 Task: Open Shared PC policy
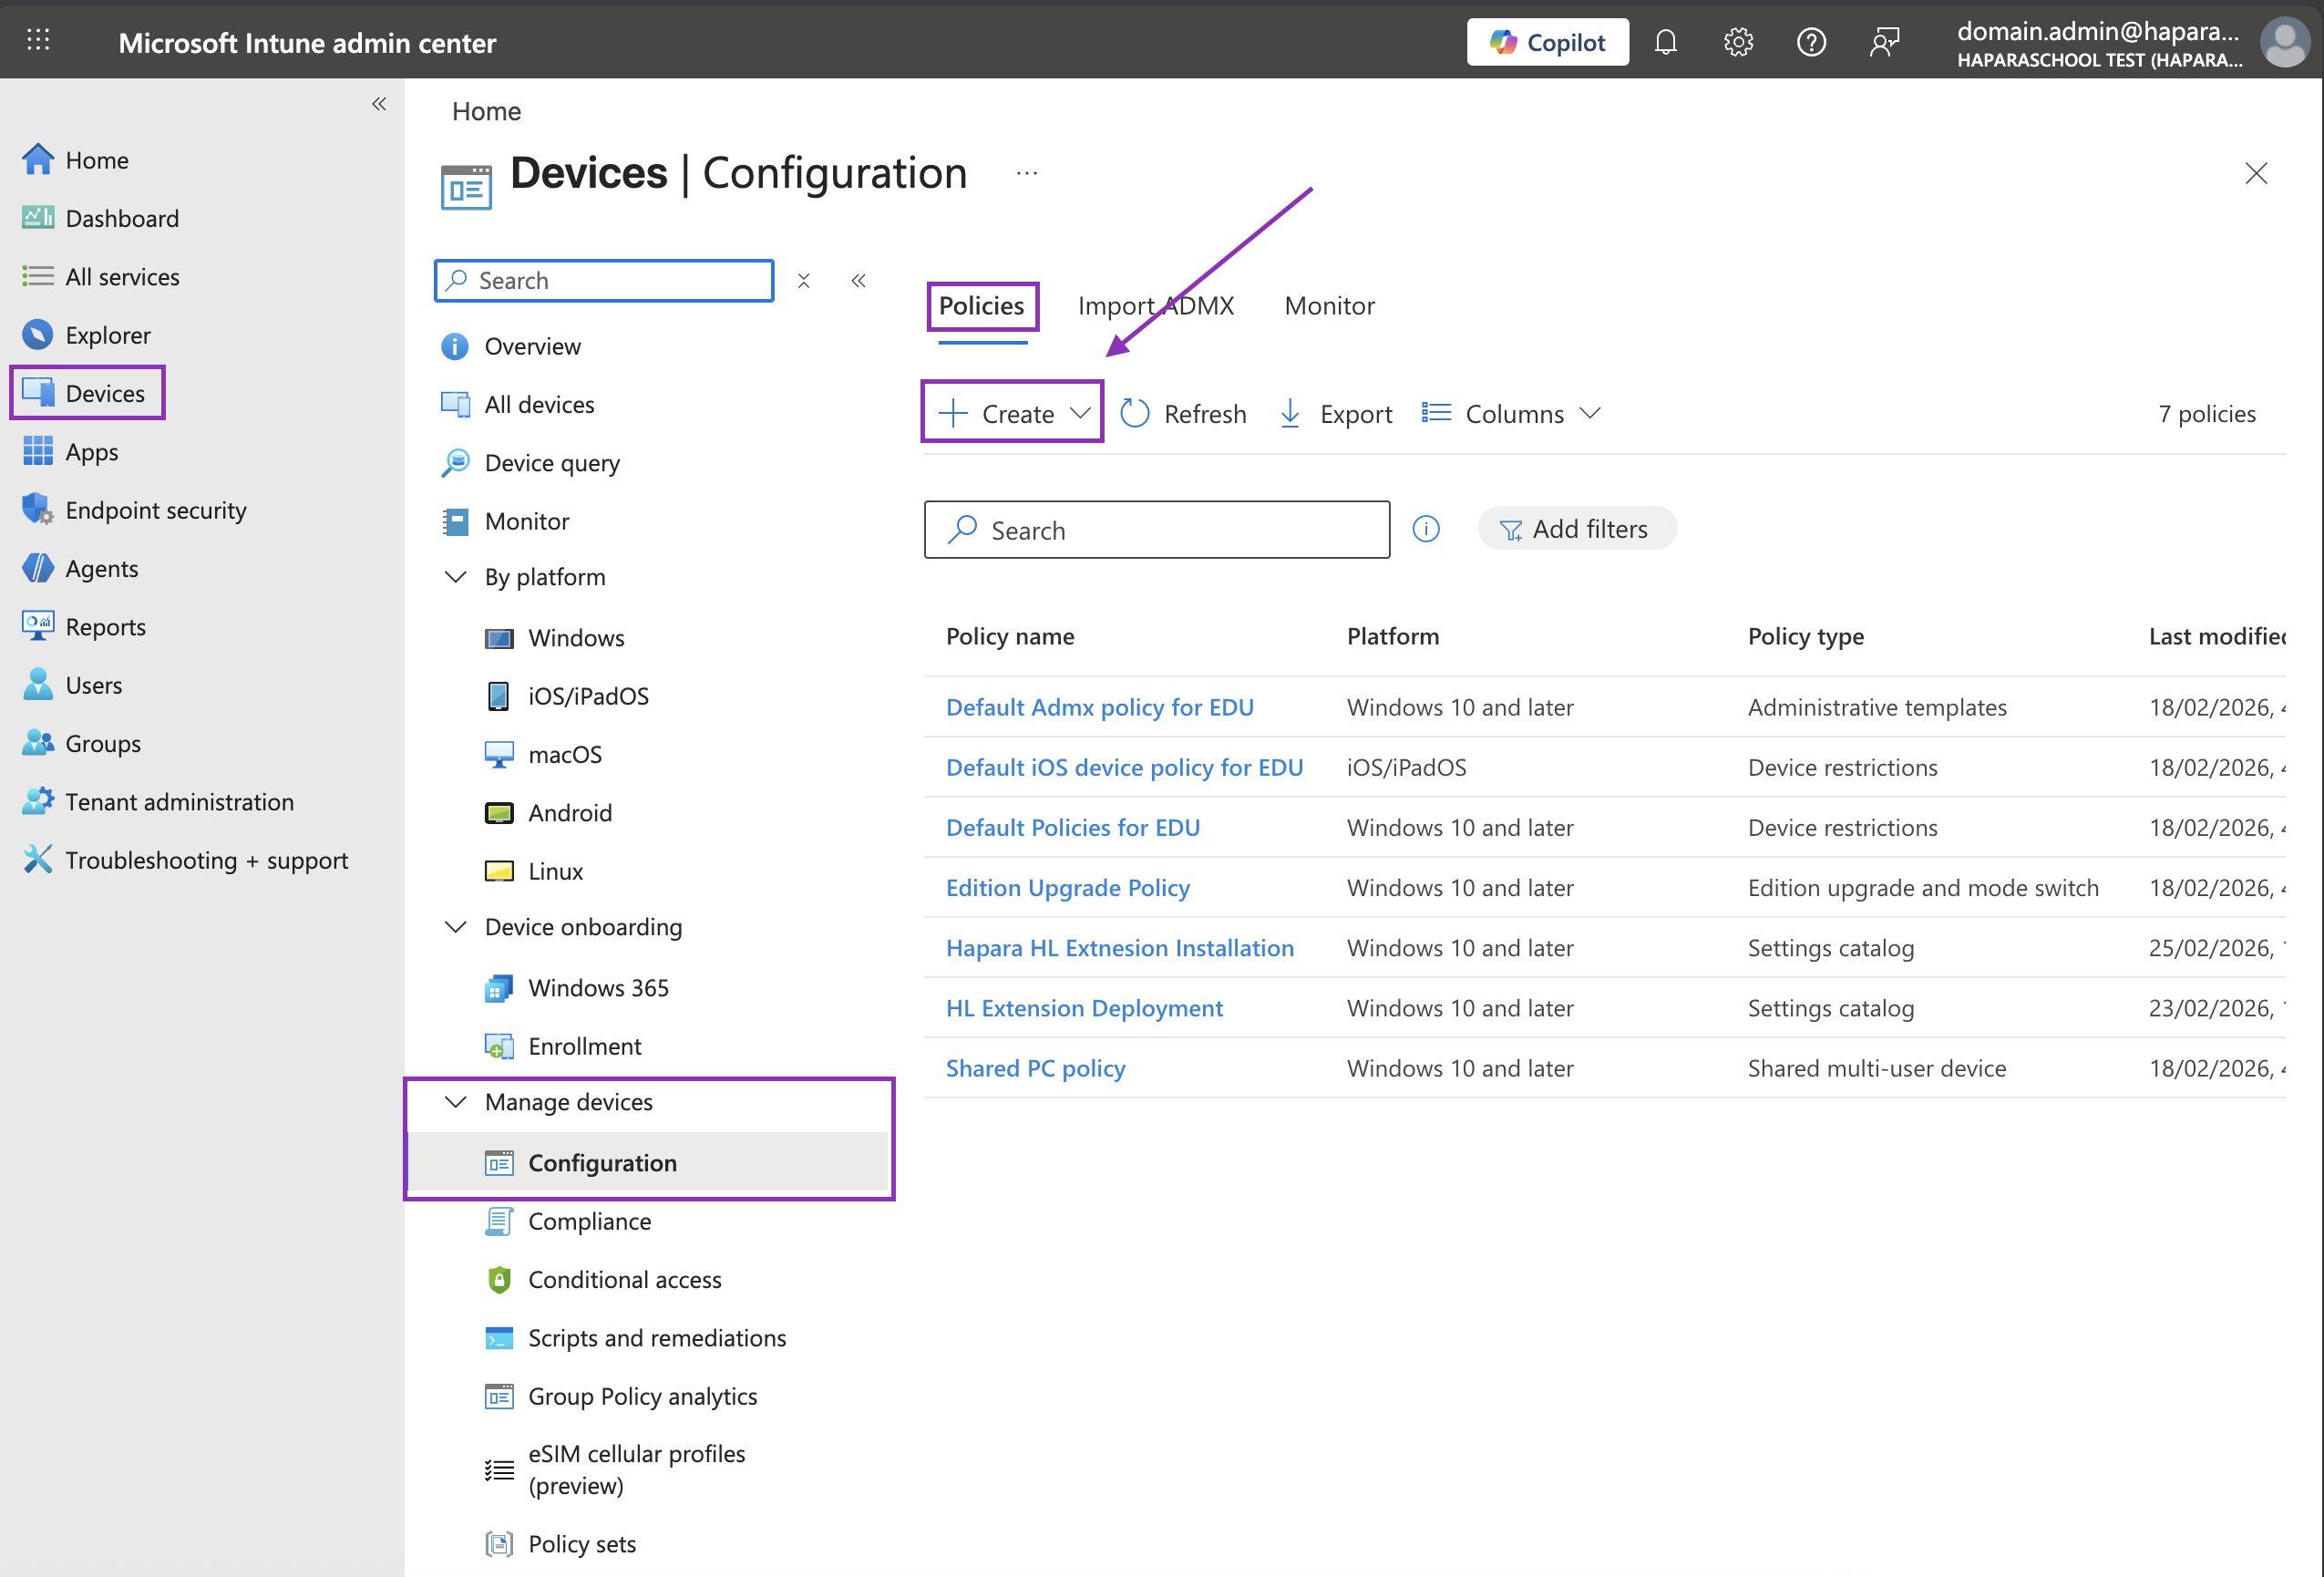(x=1035, y=1068)
